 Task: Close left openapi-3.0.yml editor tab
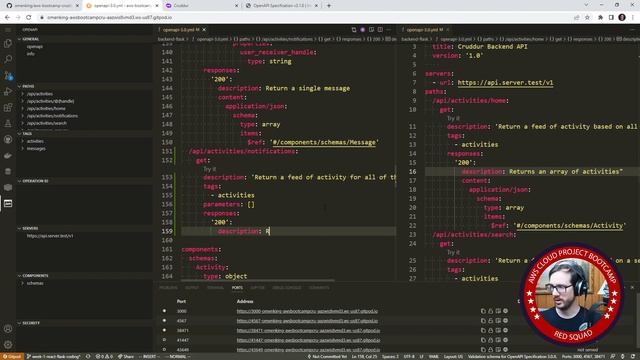tap(204, 30)
